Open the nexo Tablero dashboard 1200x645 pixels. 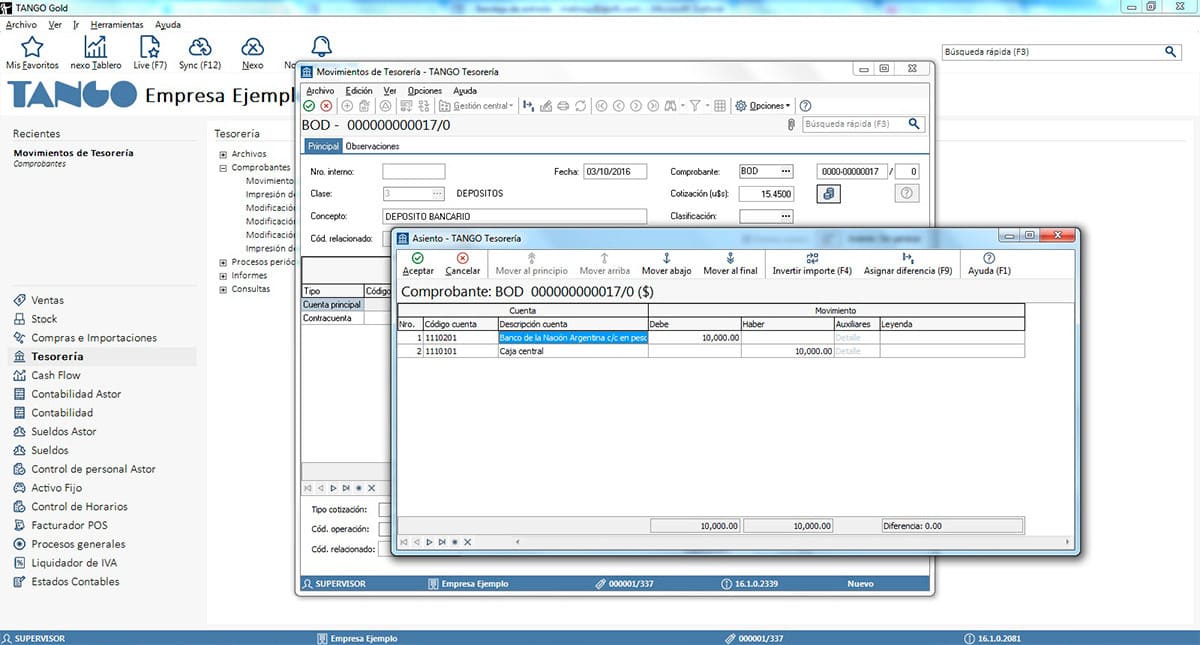click(96, 53)
